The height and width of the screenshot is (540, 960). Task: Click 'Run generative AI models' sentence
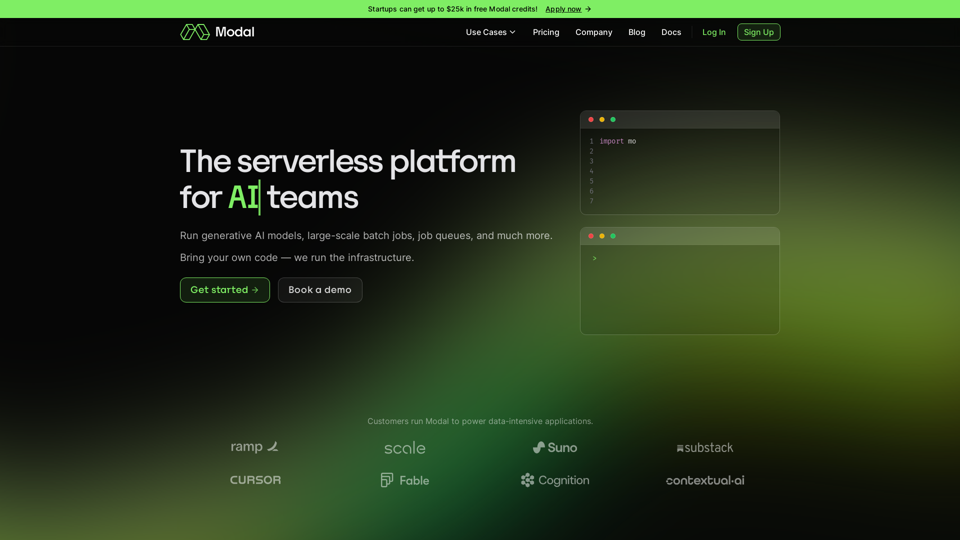click(366, 236)
